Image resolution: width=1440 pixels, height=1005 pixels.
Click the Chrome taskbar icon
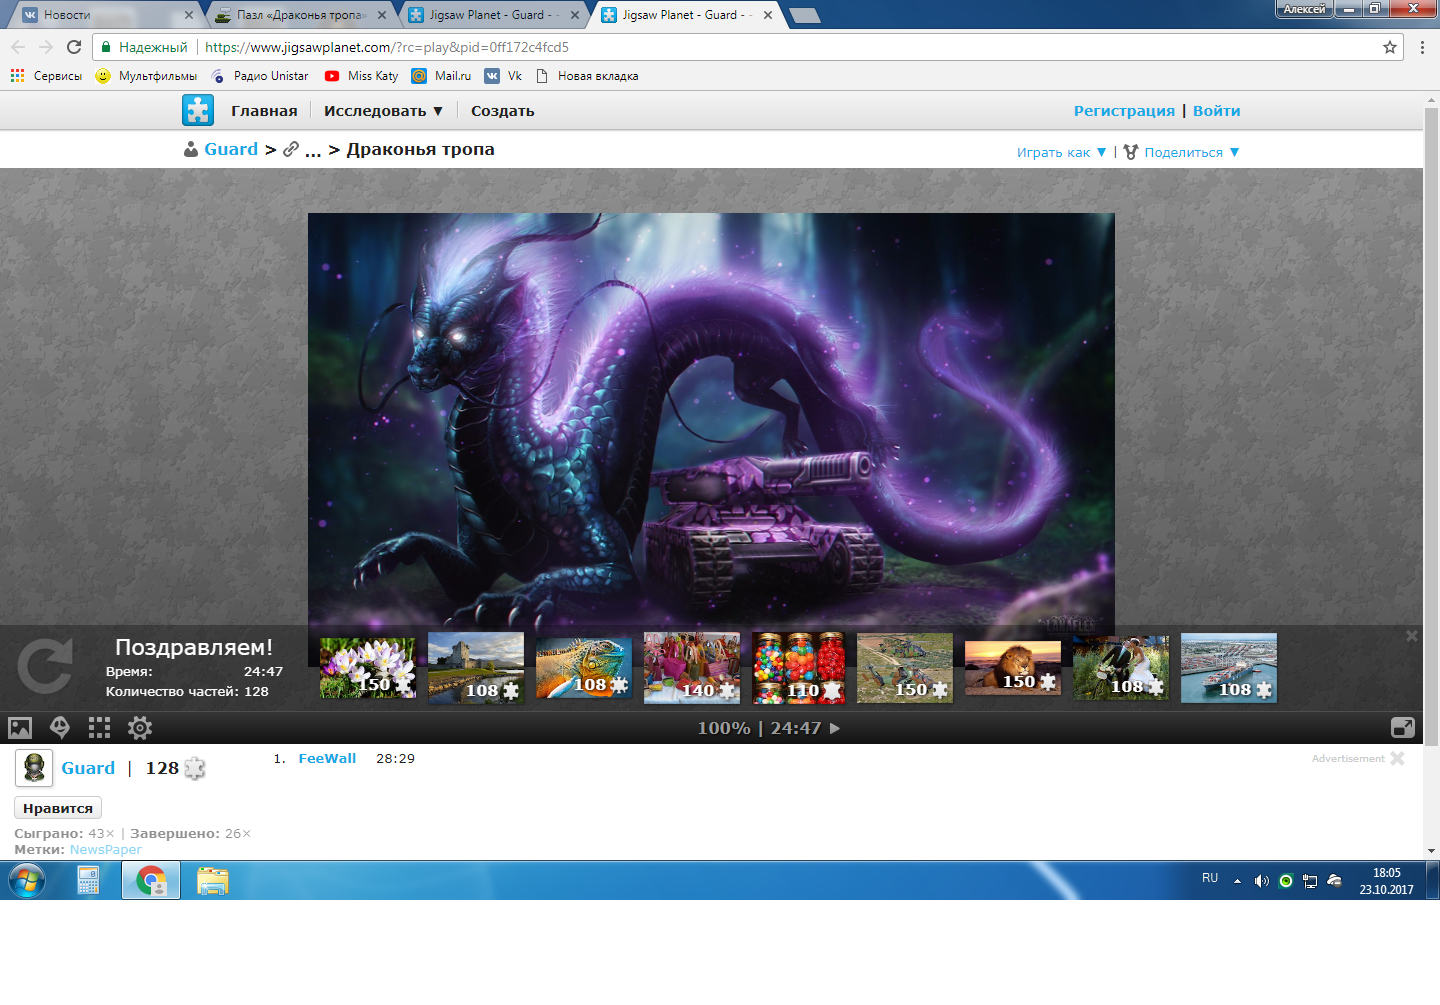point(151,881)
